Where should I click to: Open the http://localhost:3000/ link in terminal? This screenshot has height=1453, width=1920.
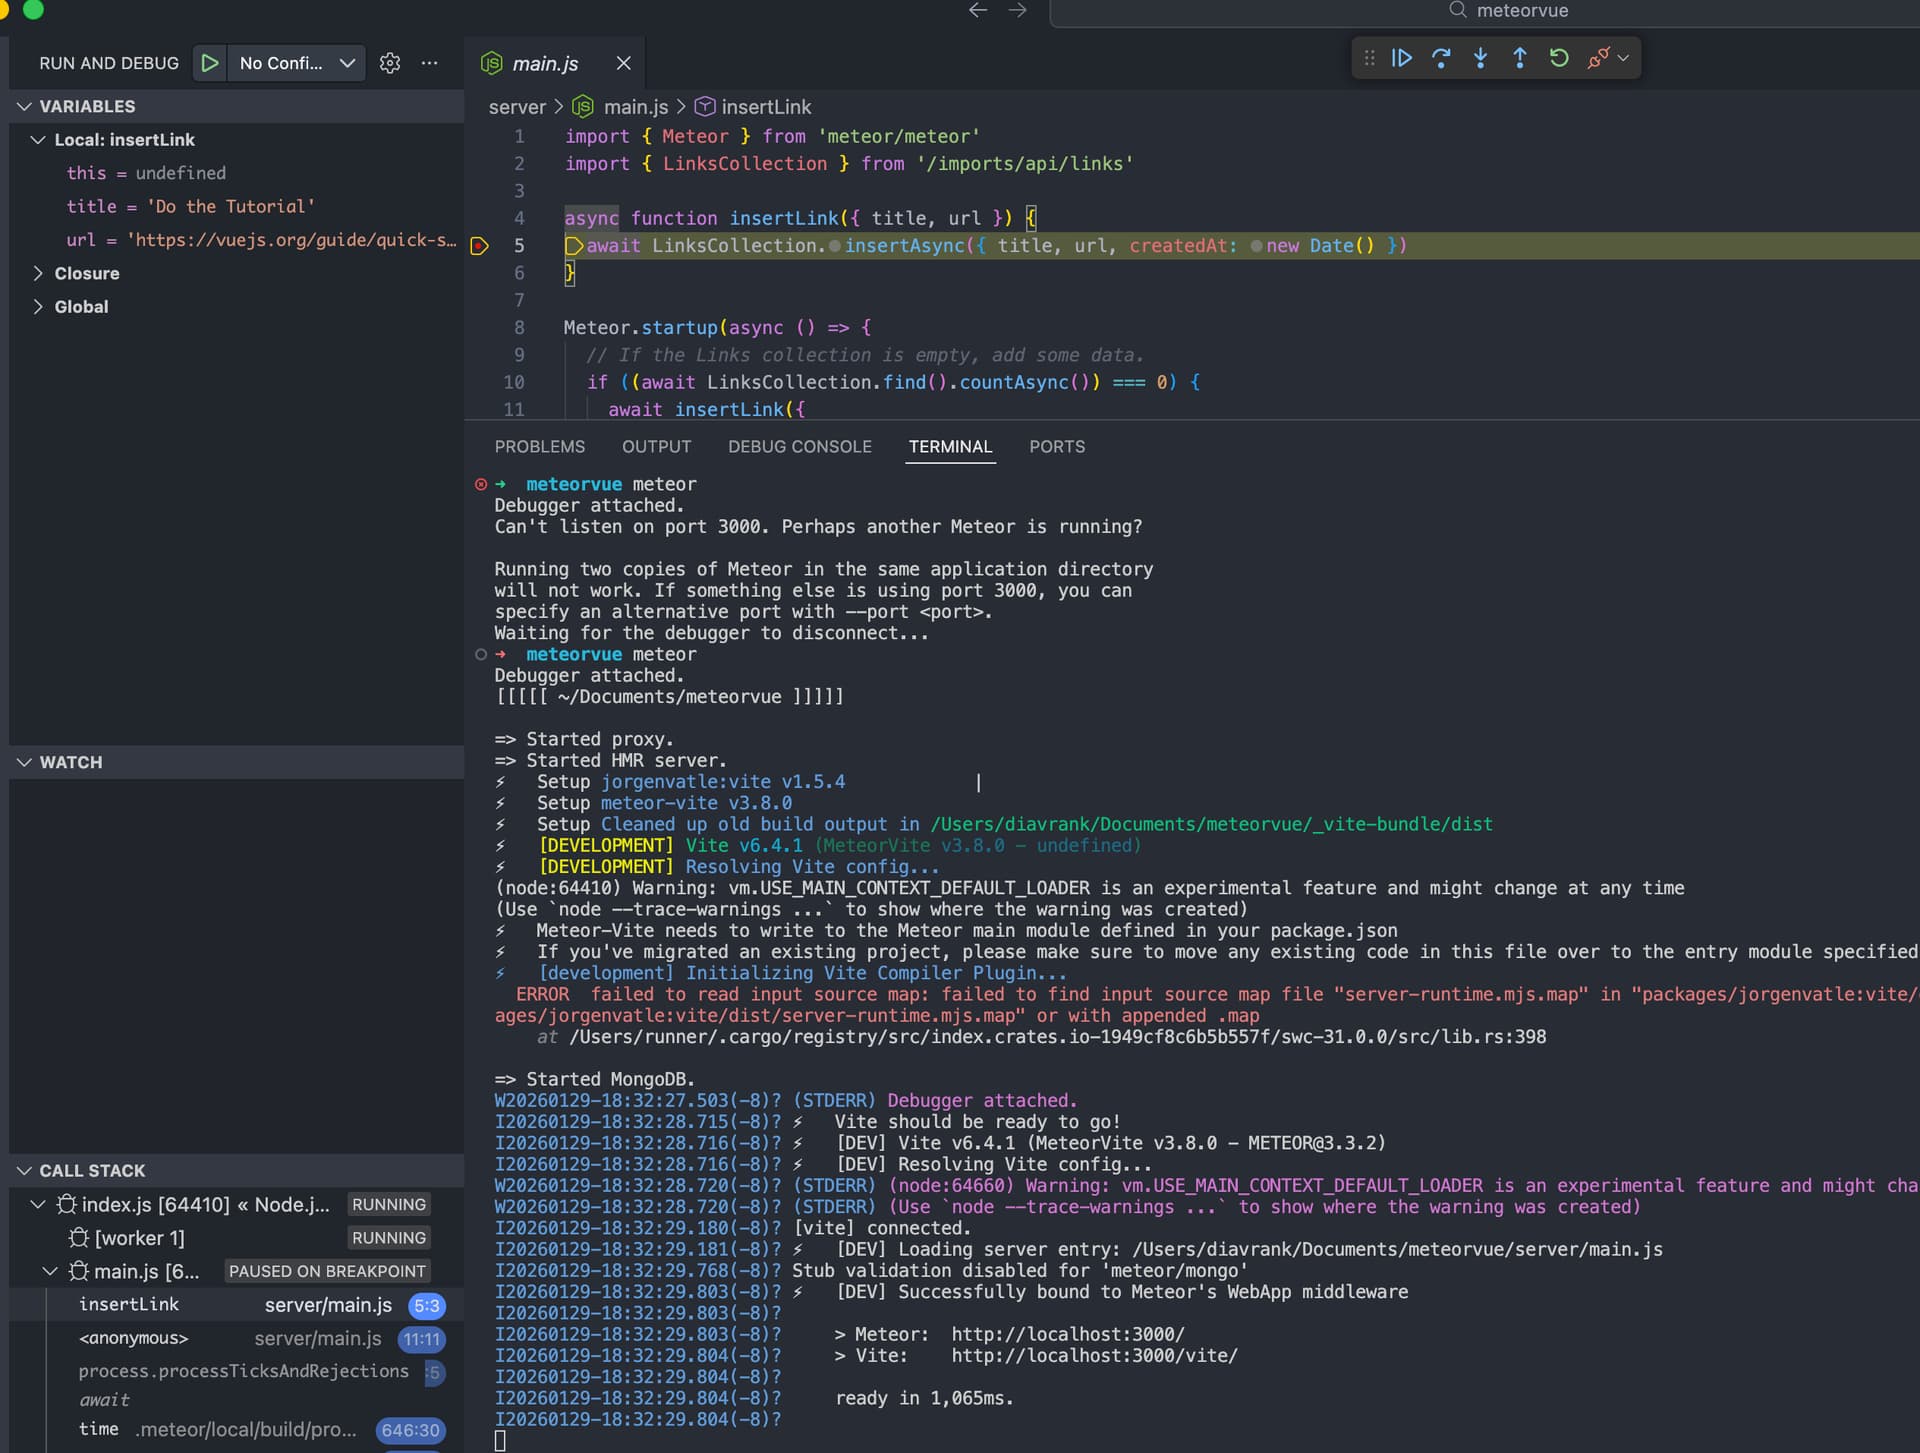point(1067,1334)
